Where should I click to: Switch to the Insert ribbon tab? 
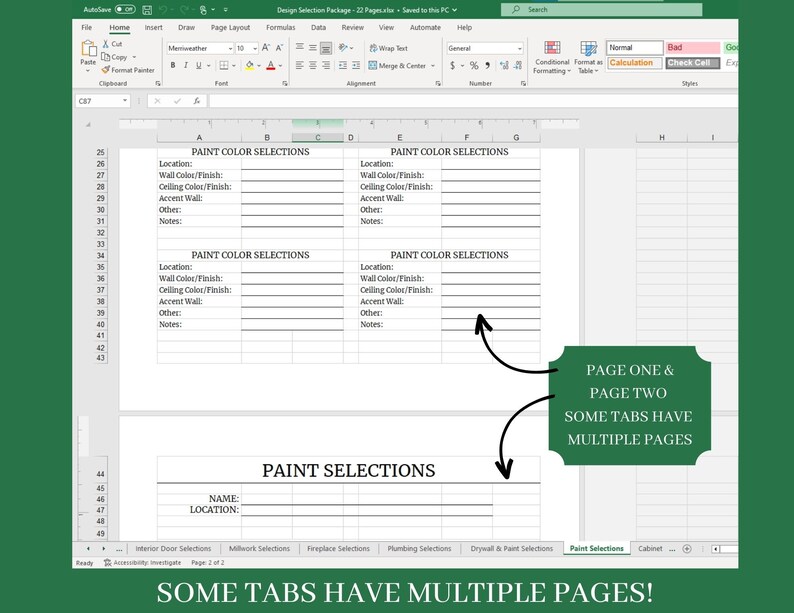(x=153, y=27)
